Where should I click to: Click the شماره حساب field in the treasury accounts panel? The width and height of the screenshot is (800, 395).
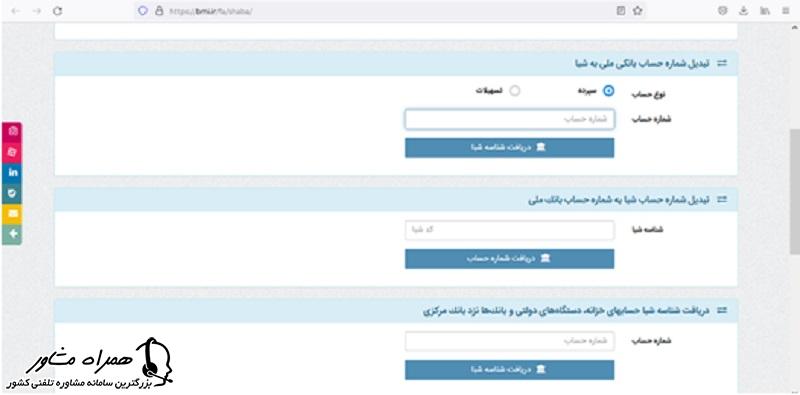(510, 341)
